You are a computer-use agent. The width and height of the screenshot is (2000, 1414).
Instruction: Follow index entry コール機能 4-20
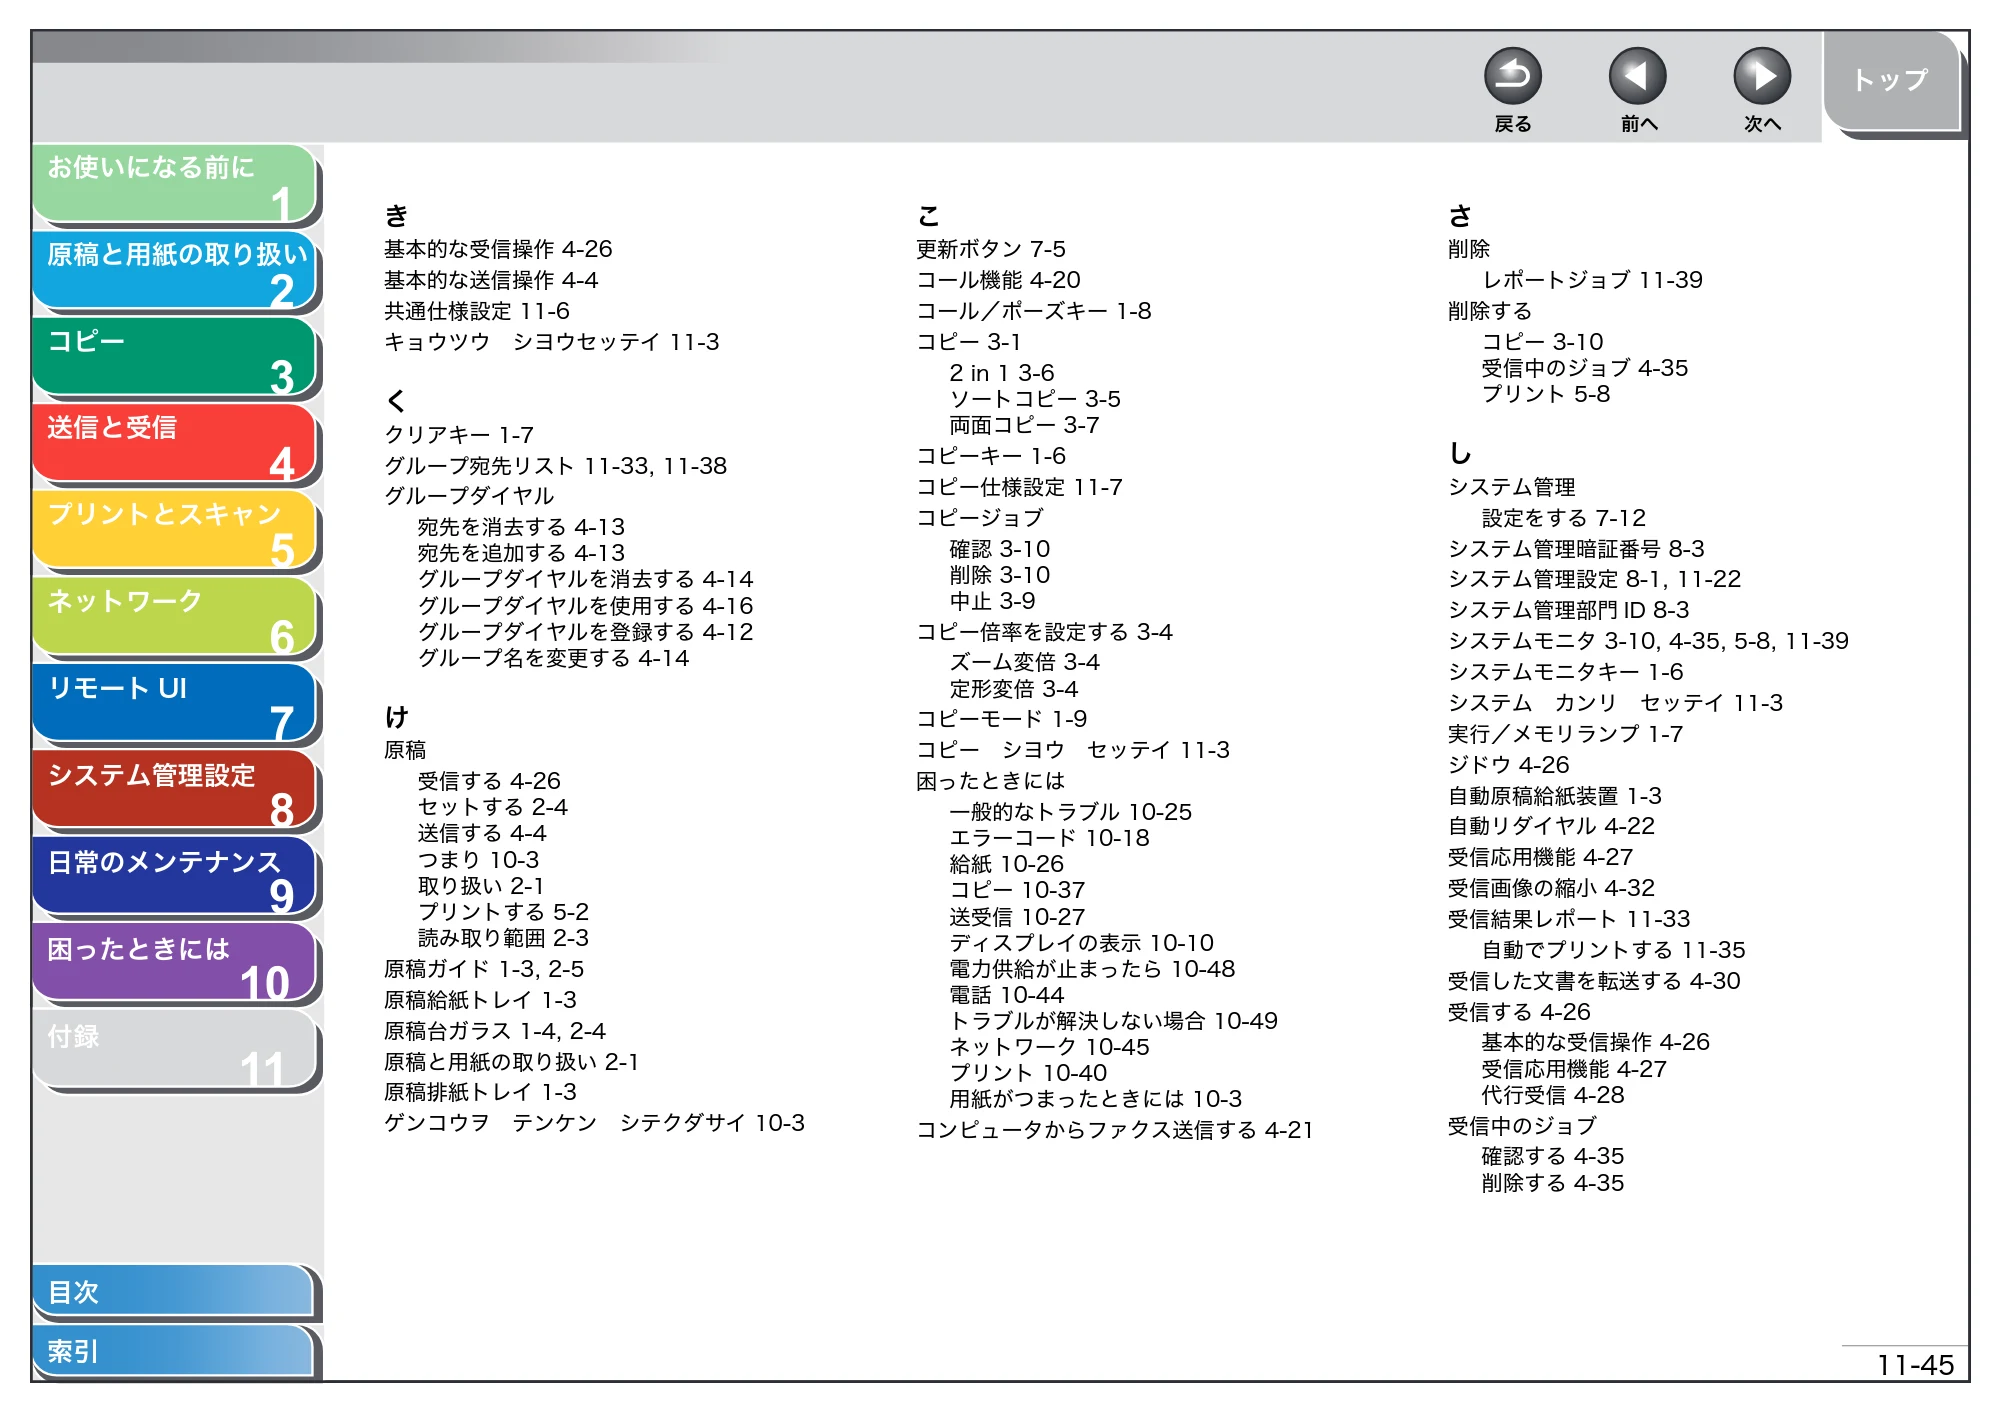click(x=999, y=280)
